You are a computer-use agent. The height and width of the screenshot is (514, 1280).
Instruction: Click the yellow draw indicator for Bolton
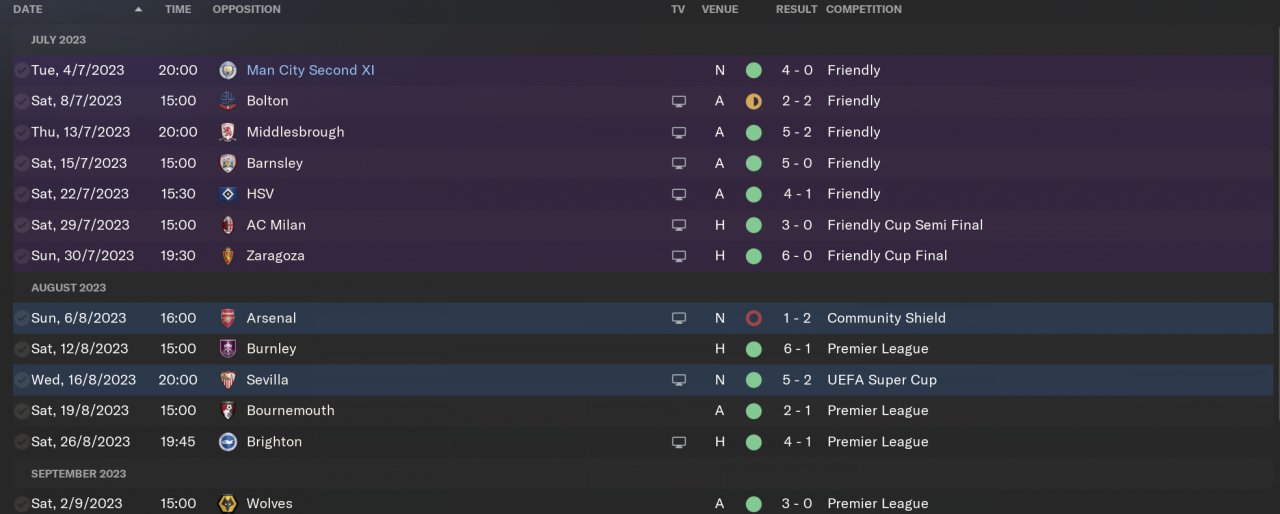coord(754,101)
